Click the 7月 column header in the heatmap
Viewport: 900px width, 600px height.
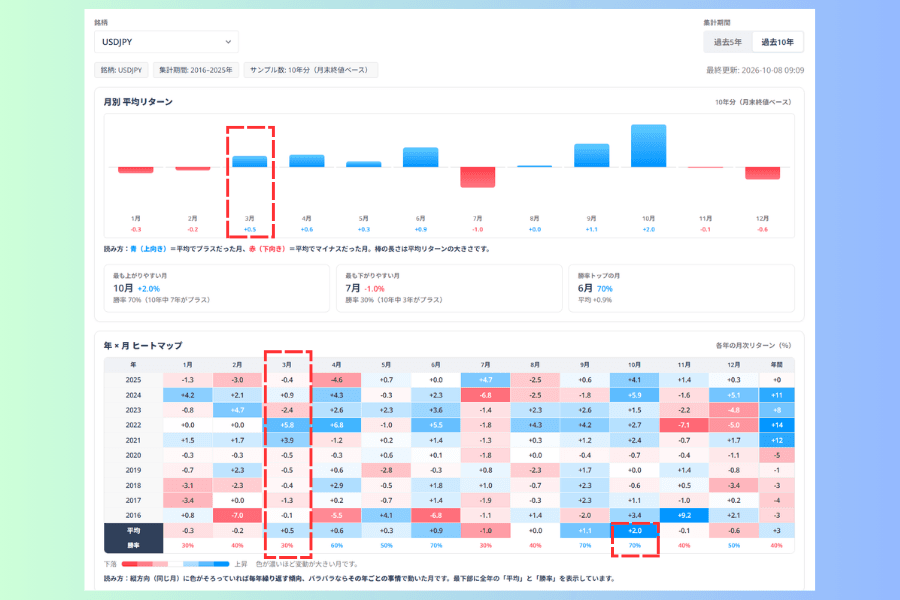click(486, 365)
